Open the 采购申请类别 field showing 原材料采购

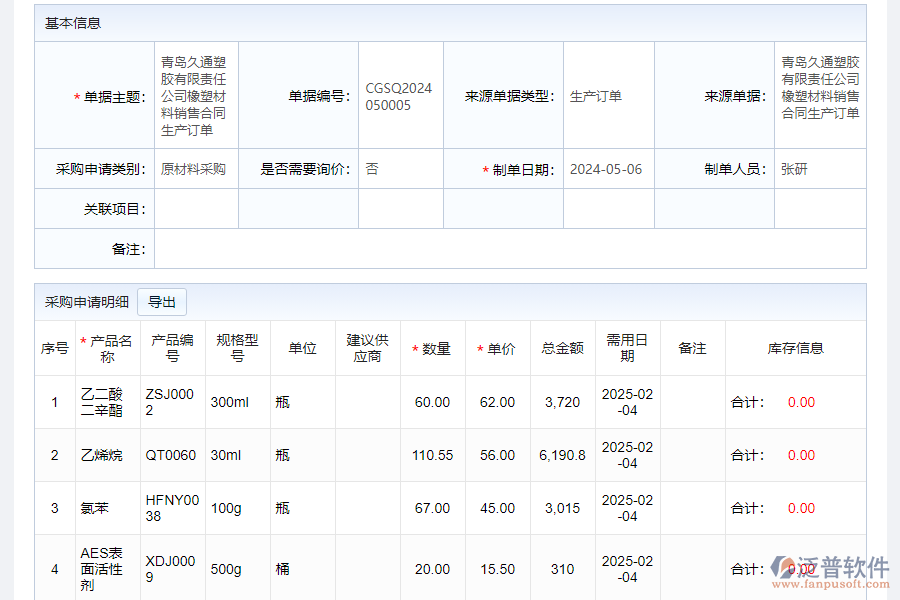click(x=194, y=169)
